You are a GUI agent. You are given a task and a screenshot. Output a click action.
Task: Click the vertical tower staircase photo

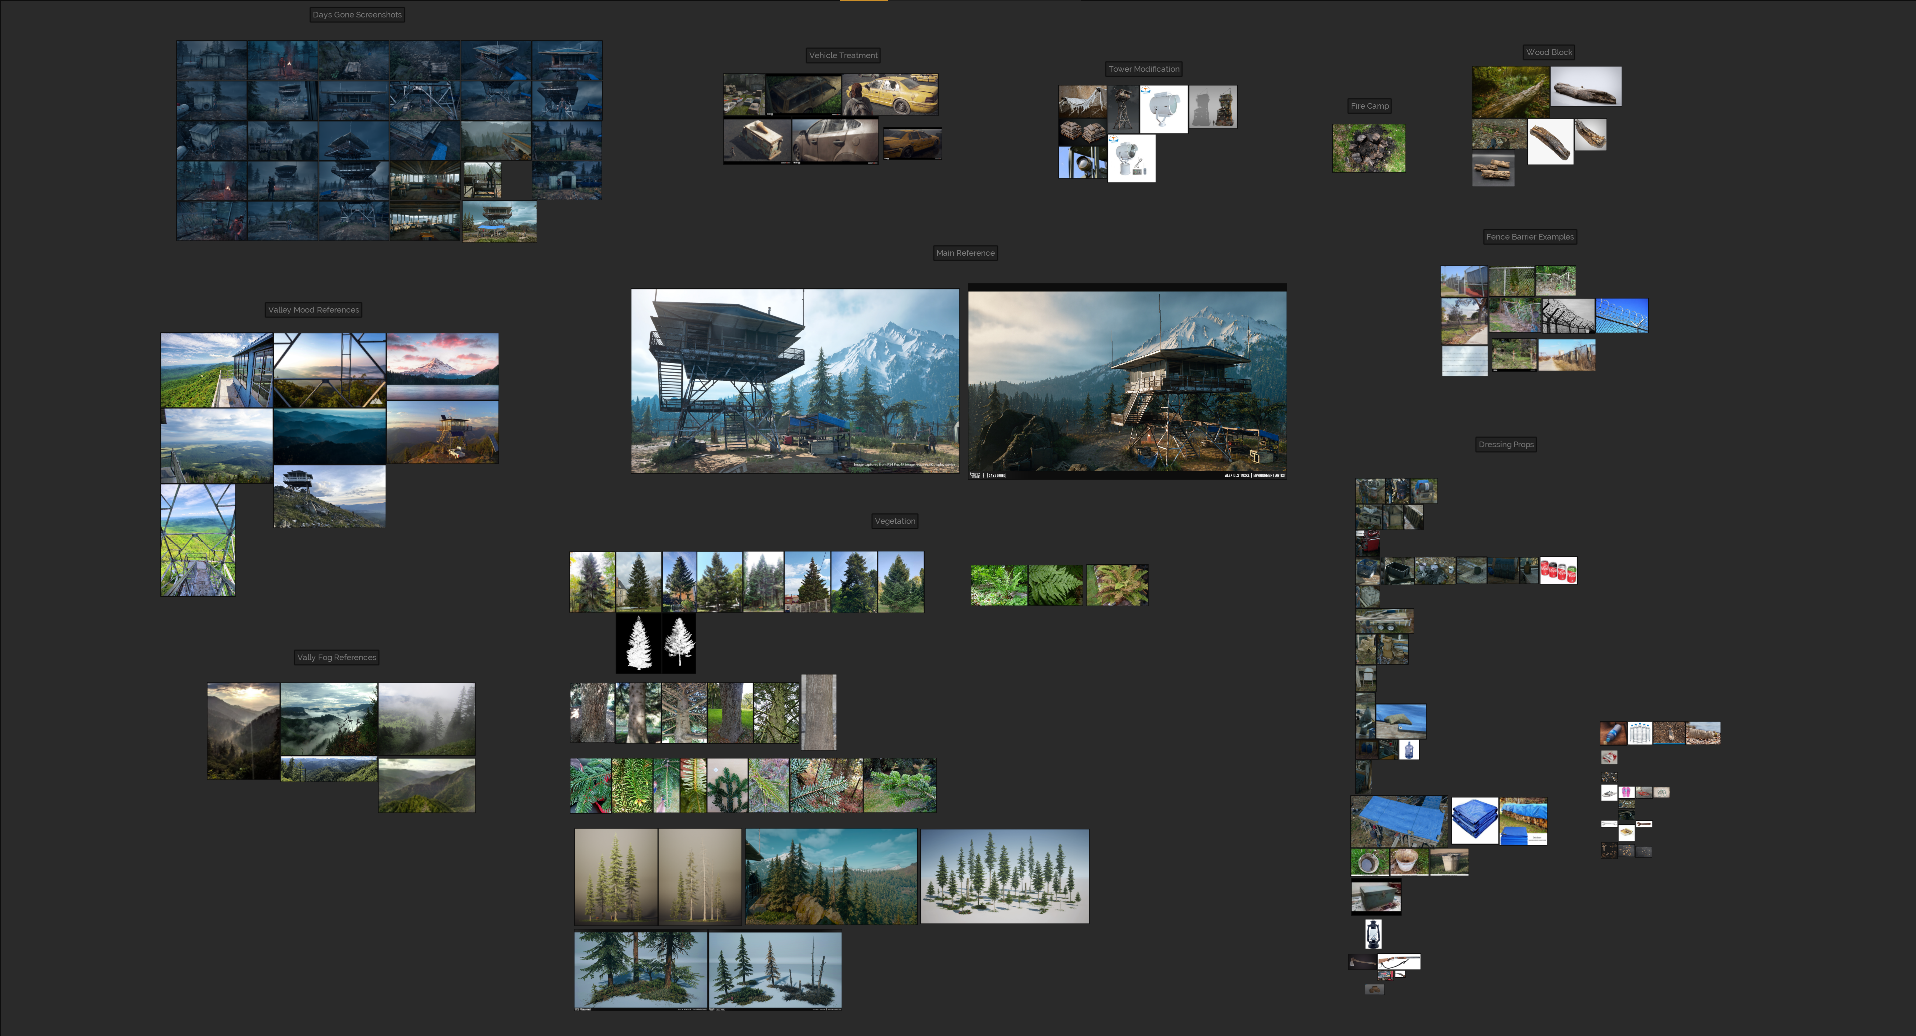(x=198, y=540)
